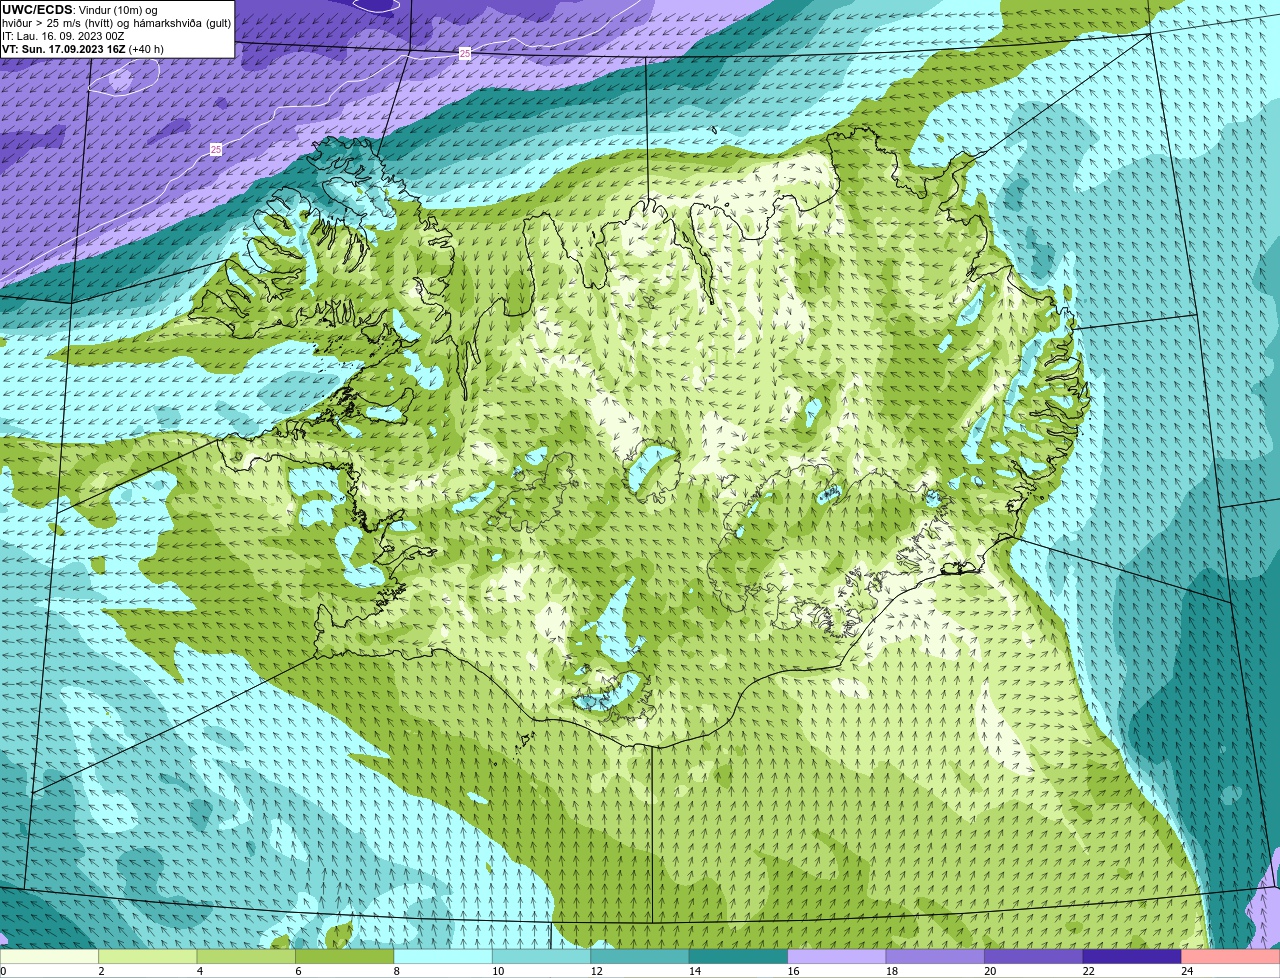Click the pale cream 0–2 m/s legend swatch
The width and height of the screenshot is (1280, 978).
tap(51, 957)
